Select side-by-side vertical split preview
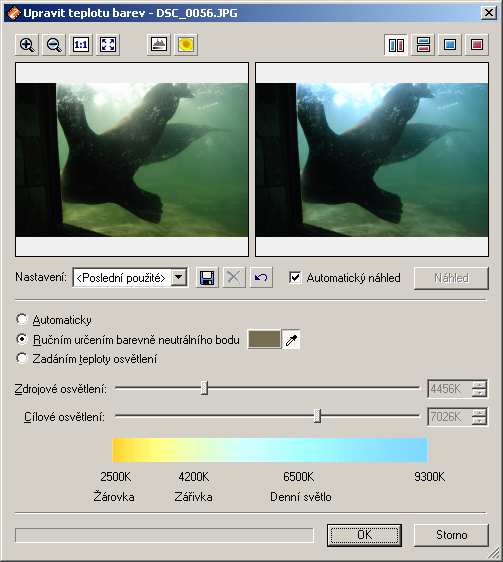The width and height of the screenshot is (503, 562). [396, 45]
